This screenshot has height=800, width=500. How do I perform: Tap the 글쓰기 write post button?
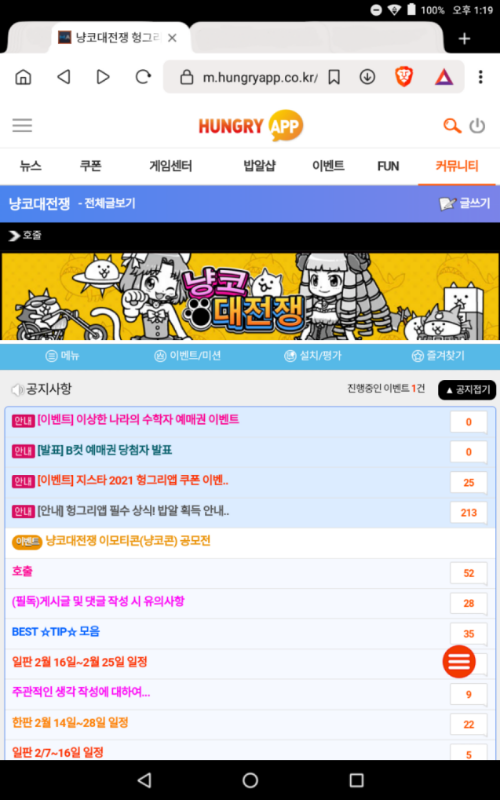(464, 204)
